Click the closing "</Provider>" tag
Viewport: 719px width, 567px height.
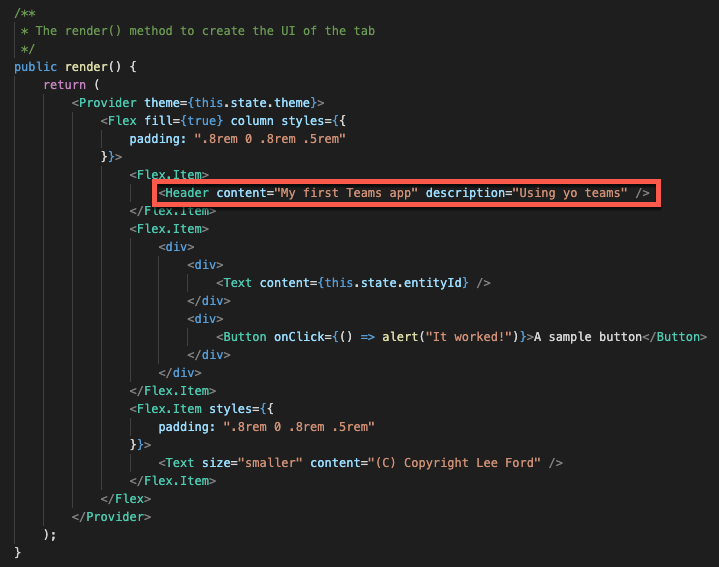[111, 517]
